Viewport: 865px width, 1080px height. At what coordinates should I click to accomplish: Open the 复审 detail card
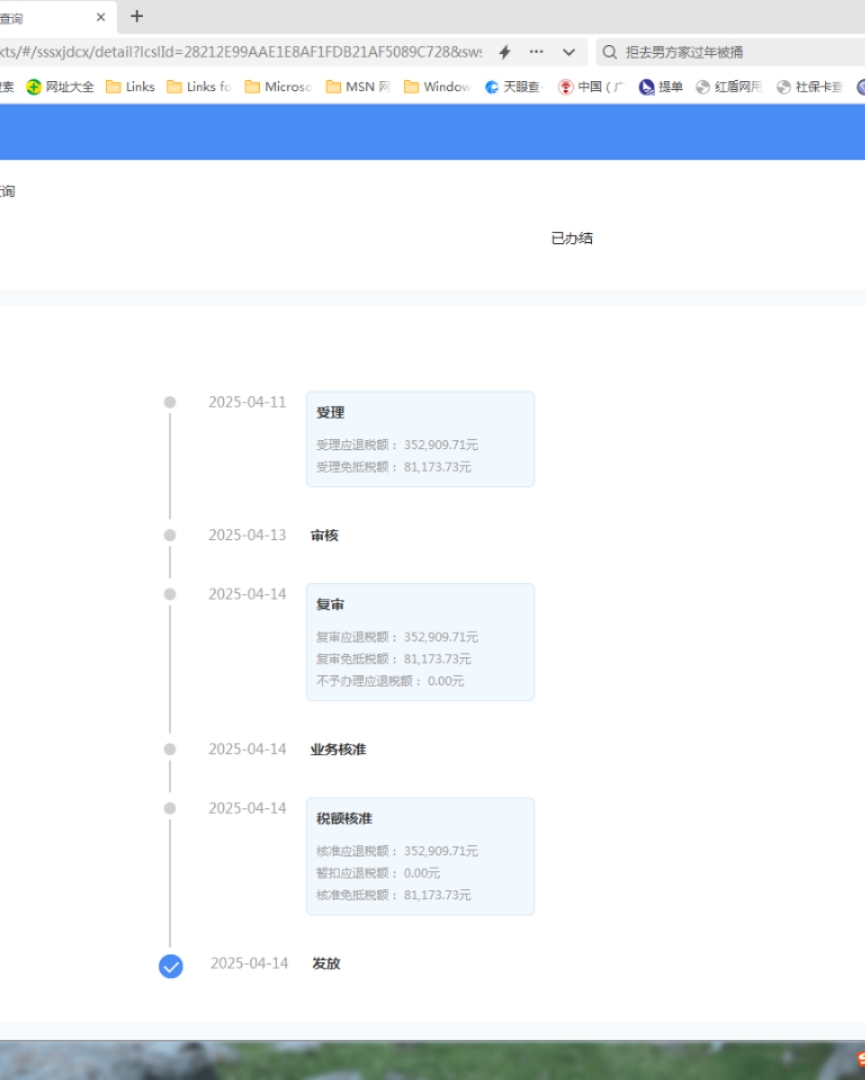[420, 642]
